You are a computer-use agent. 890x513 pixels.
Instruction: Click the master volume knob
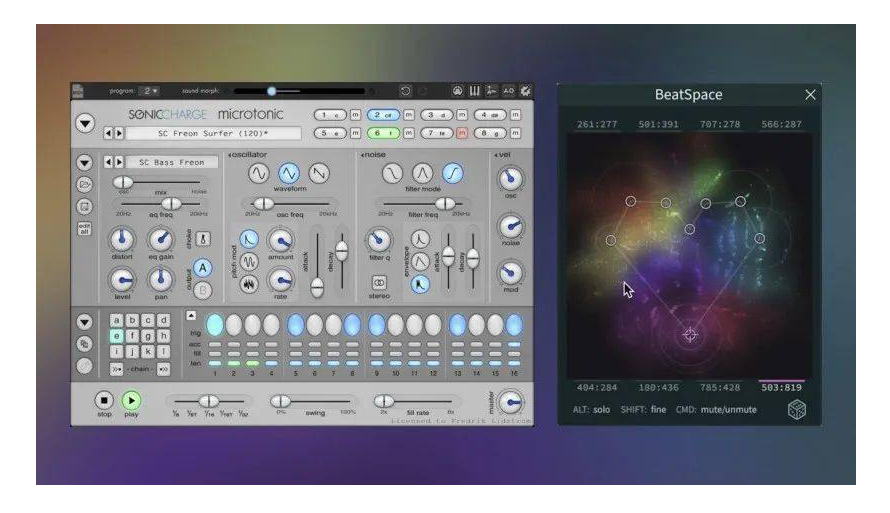click(x=510, y=402)
